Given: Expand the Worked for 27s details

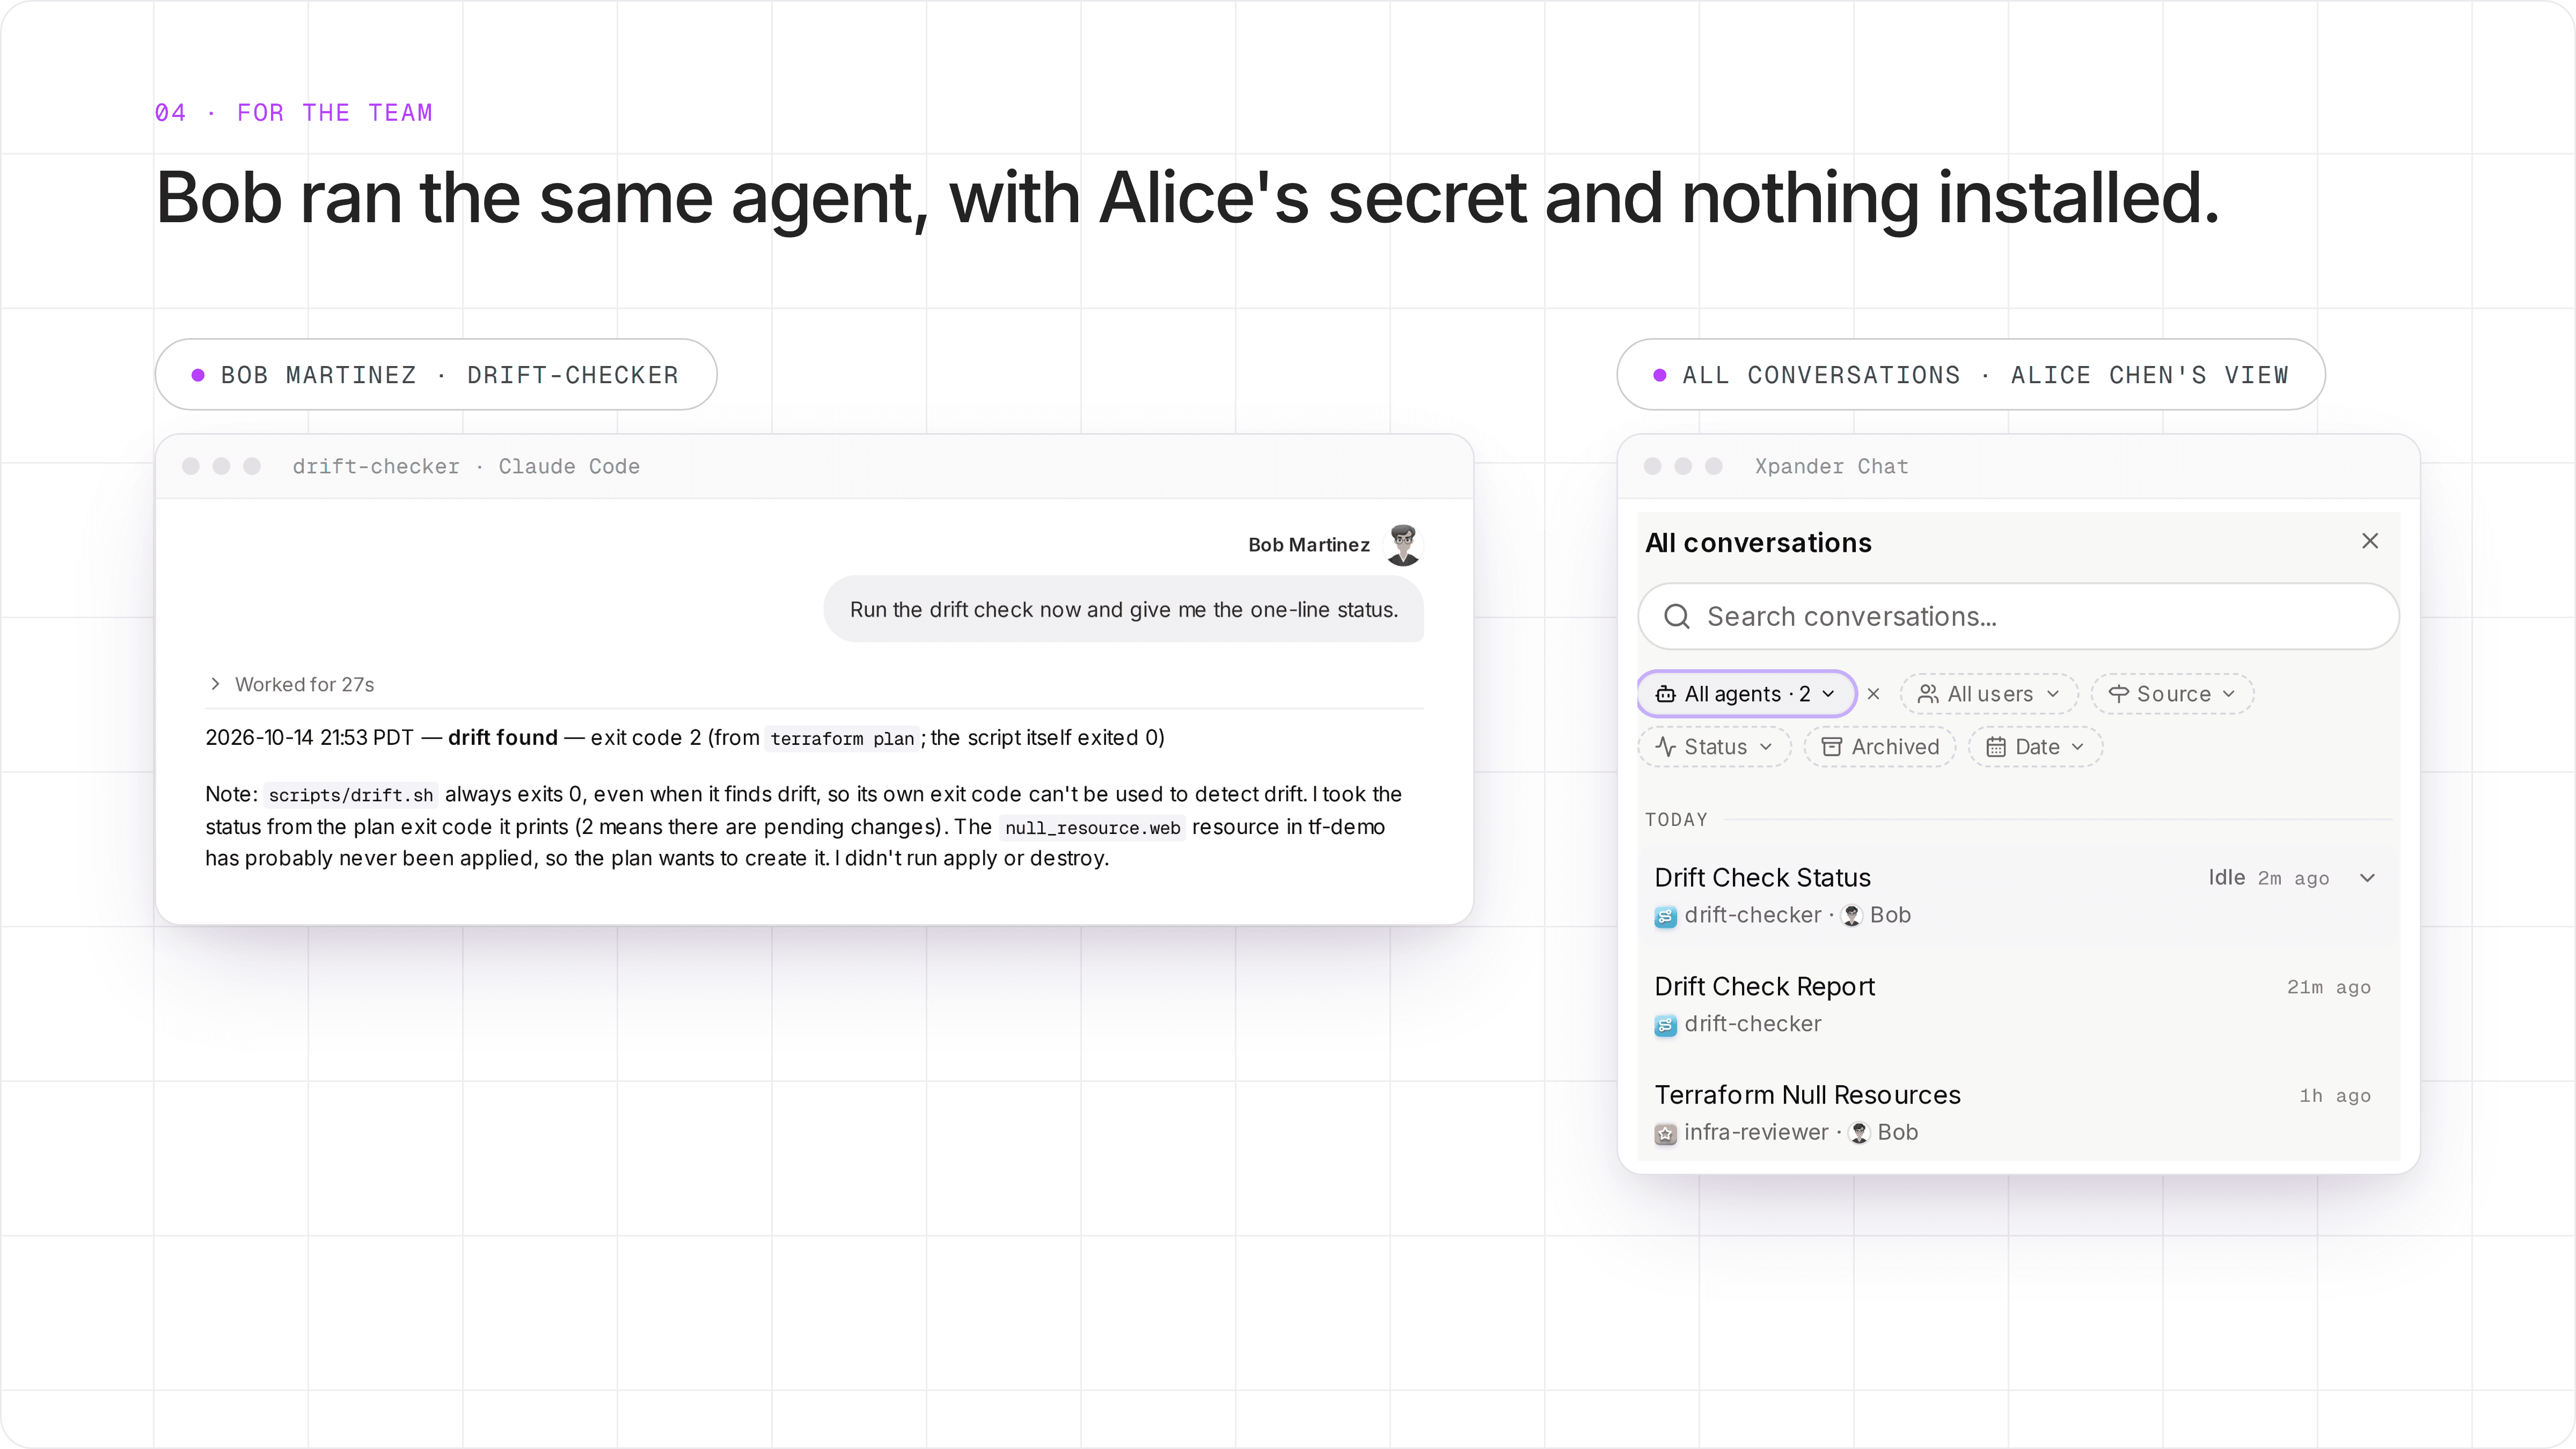Looking at the screenshot, I should click(290, 684).
